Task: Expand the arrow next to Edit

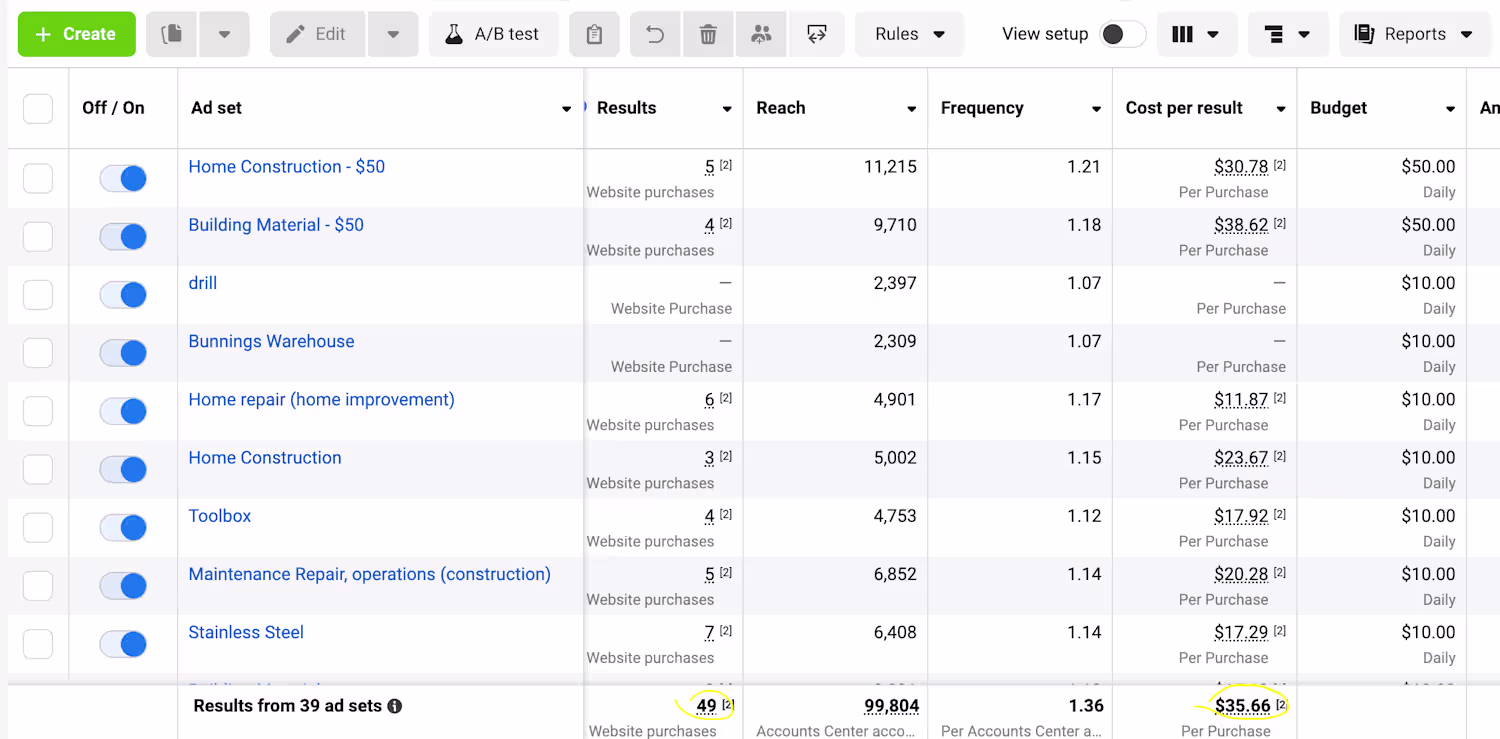Action: [x=393, y=34]
